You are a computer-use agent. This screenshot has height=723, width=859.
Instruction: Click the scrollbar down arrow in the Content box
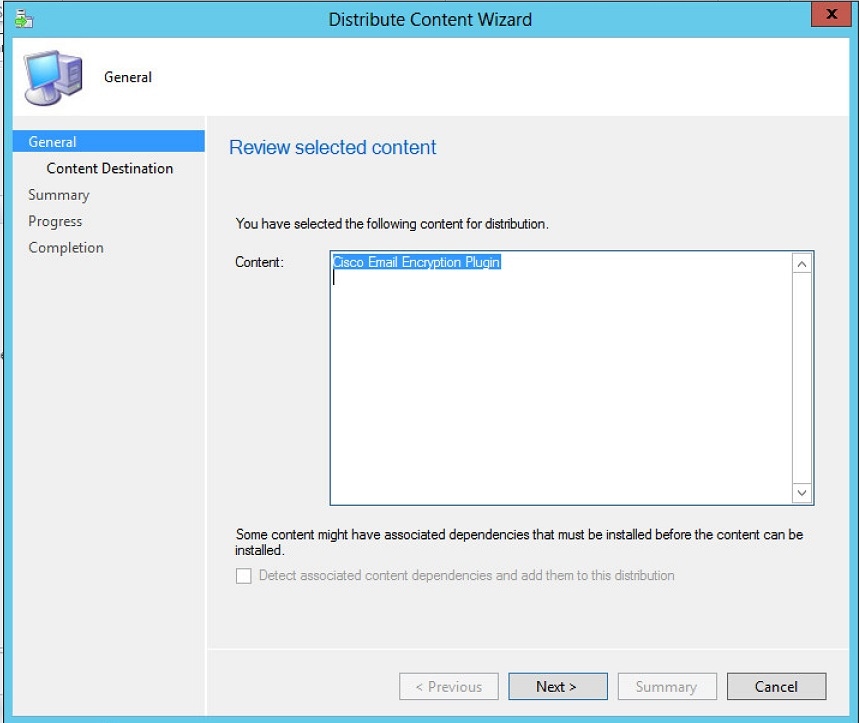tap(800, 492)
